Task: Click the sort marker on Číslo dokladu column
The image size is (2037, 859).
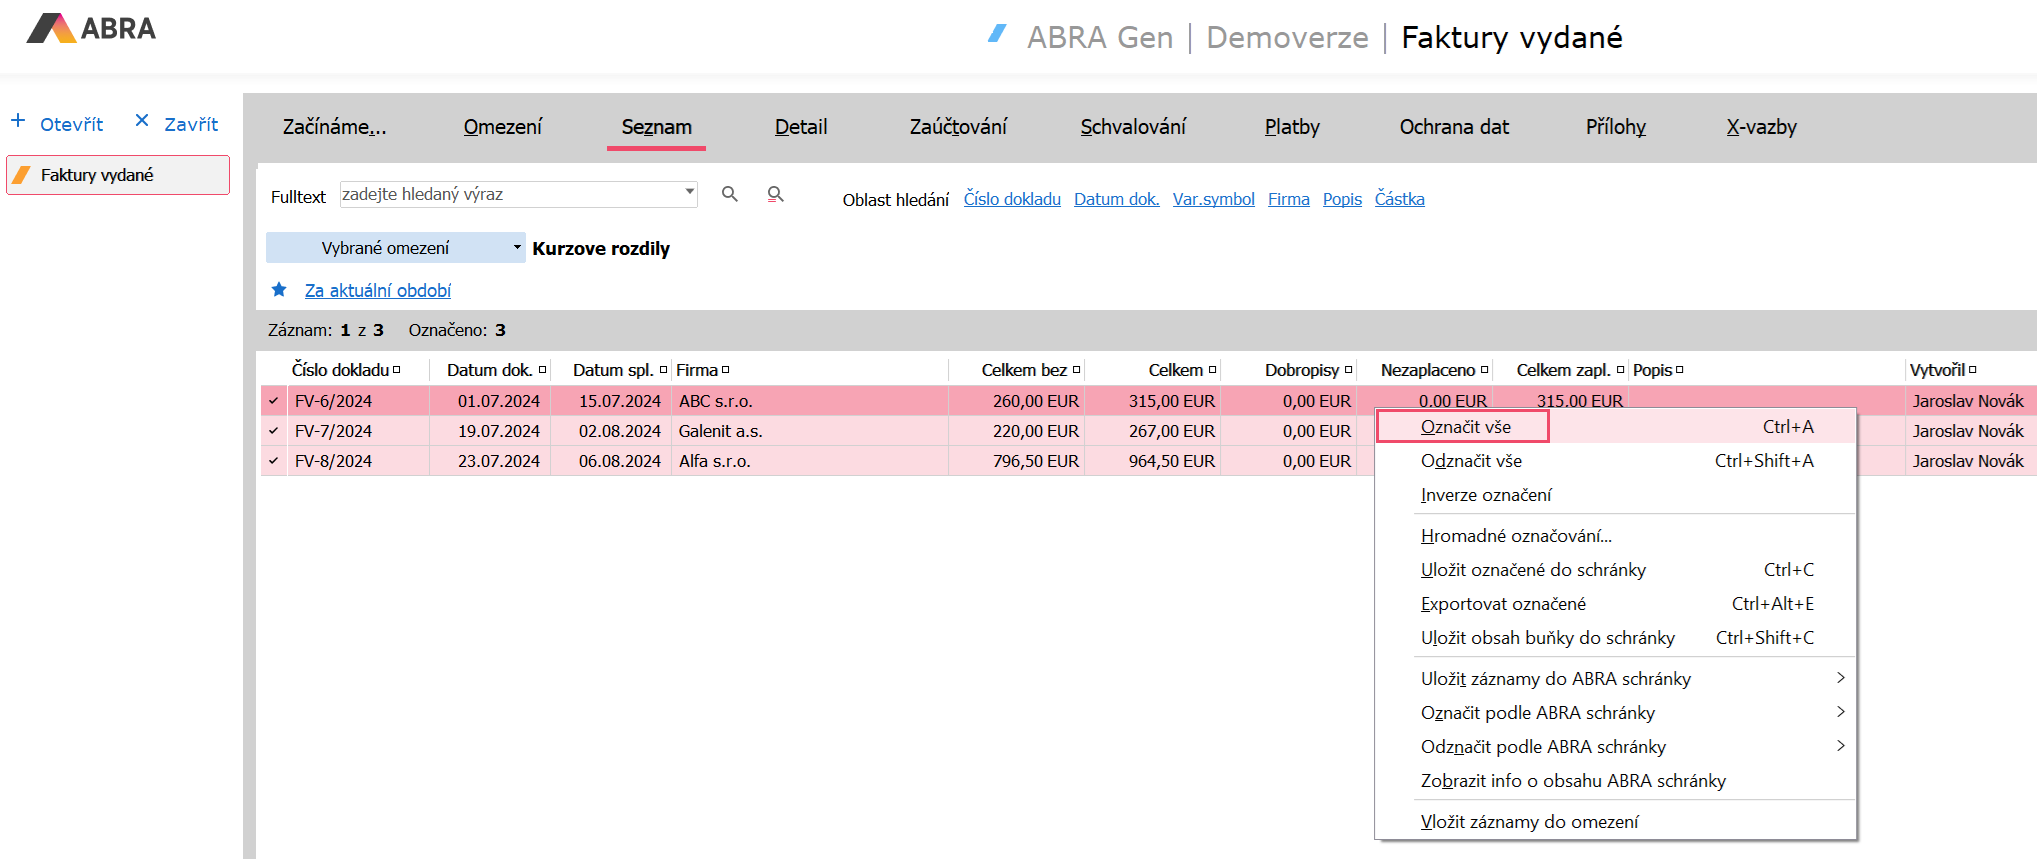Action: (x=397, y=370)
